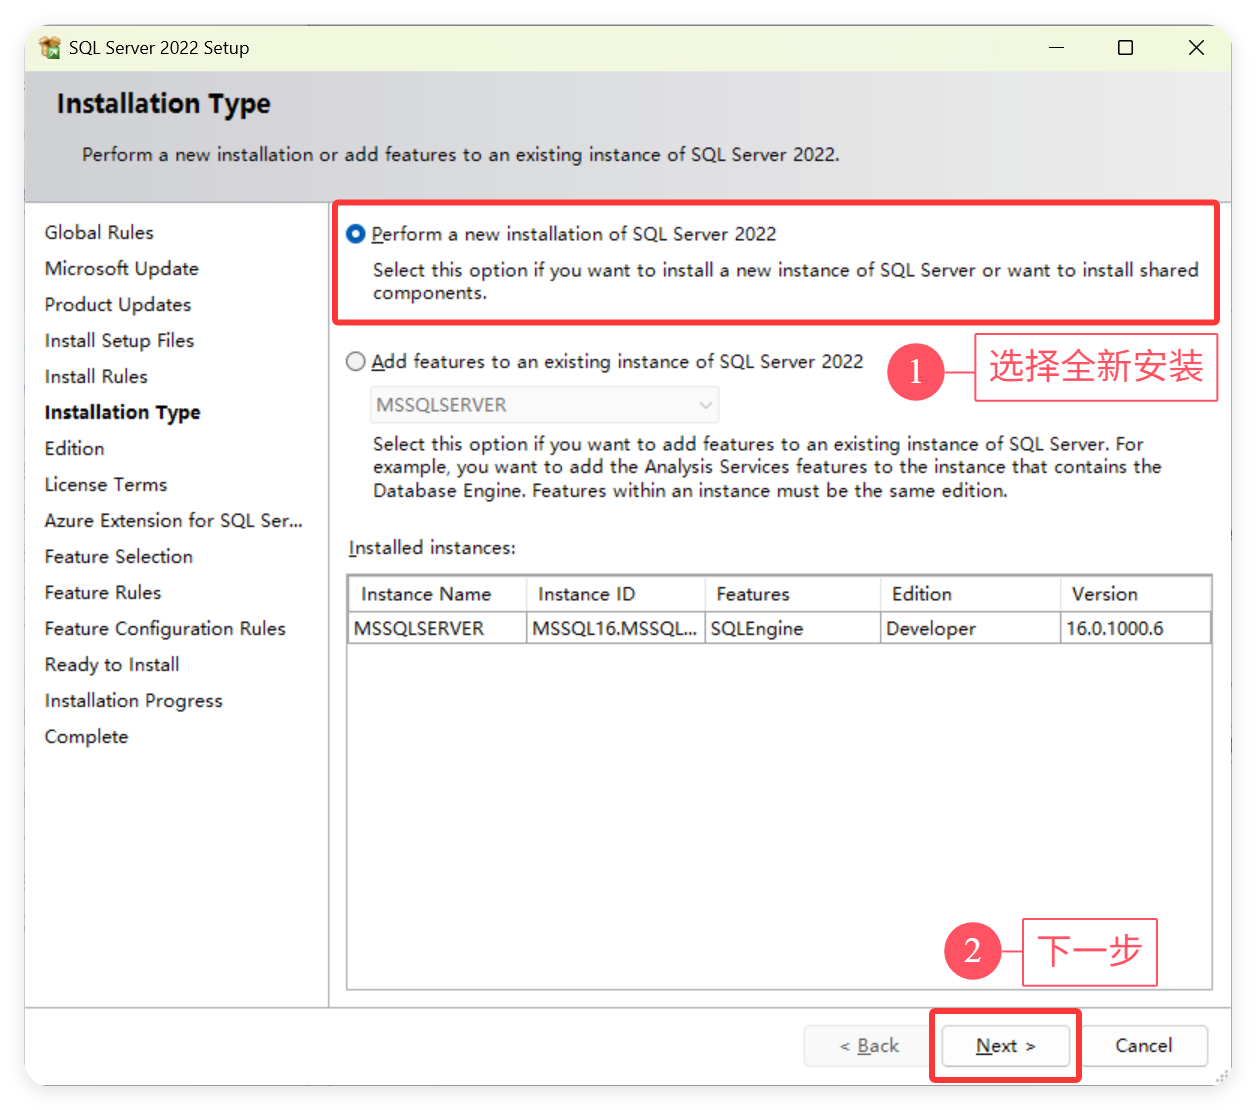Select Add features to an existing instance
The height and width of the screenshot is (1110, 1256).
(x=355, y=362)
